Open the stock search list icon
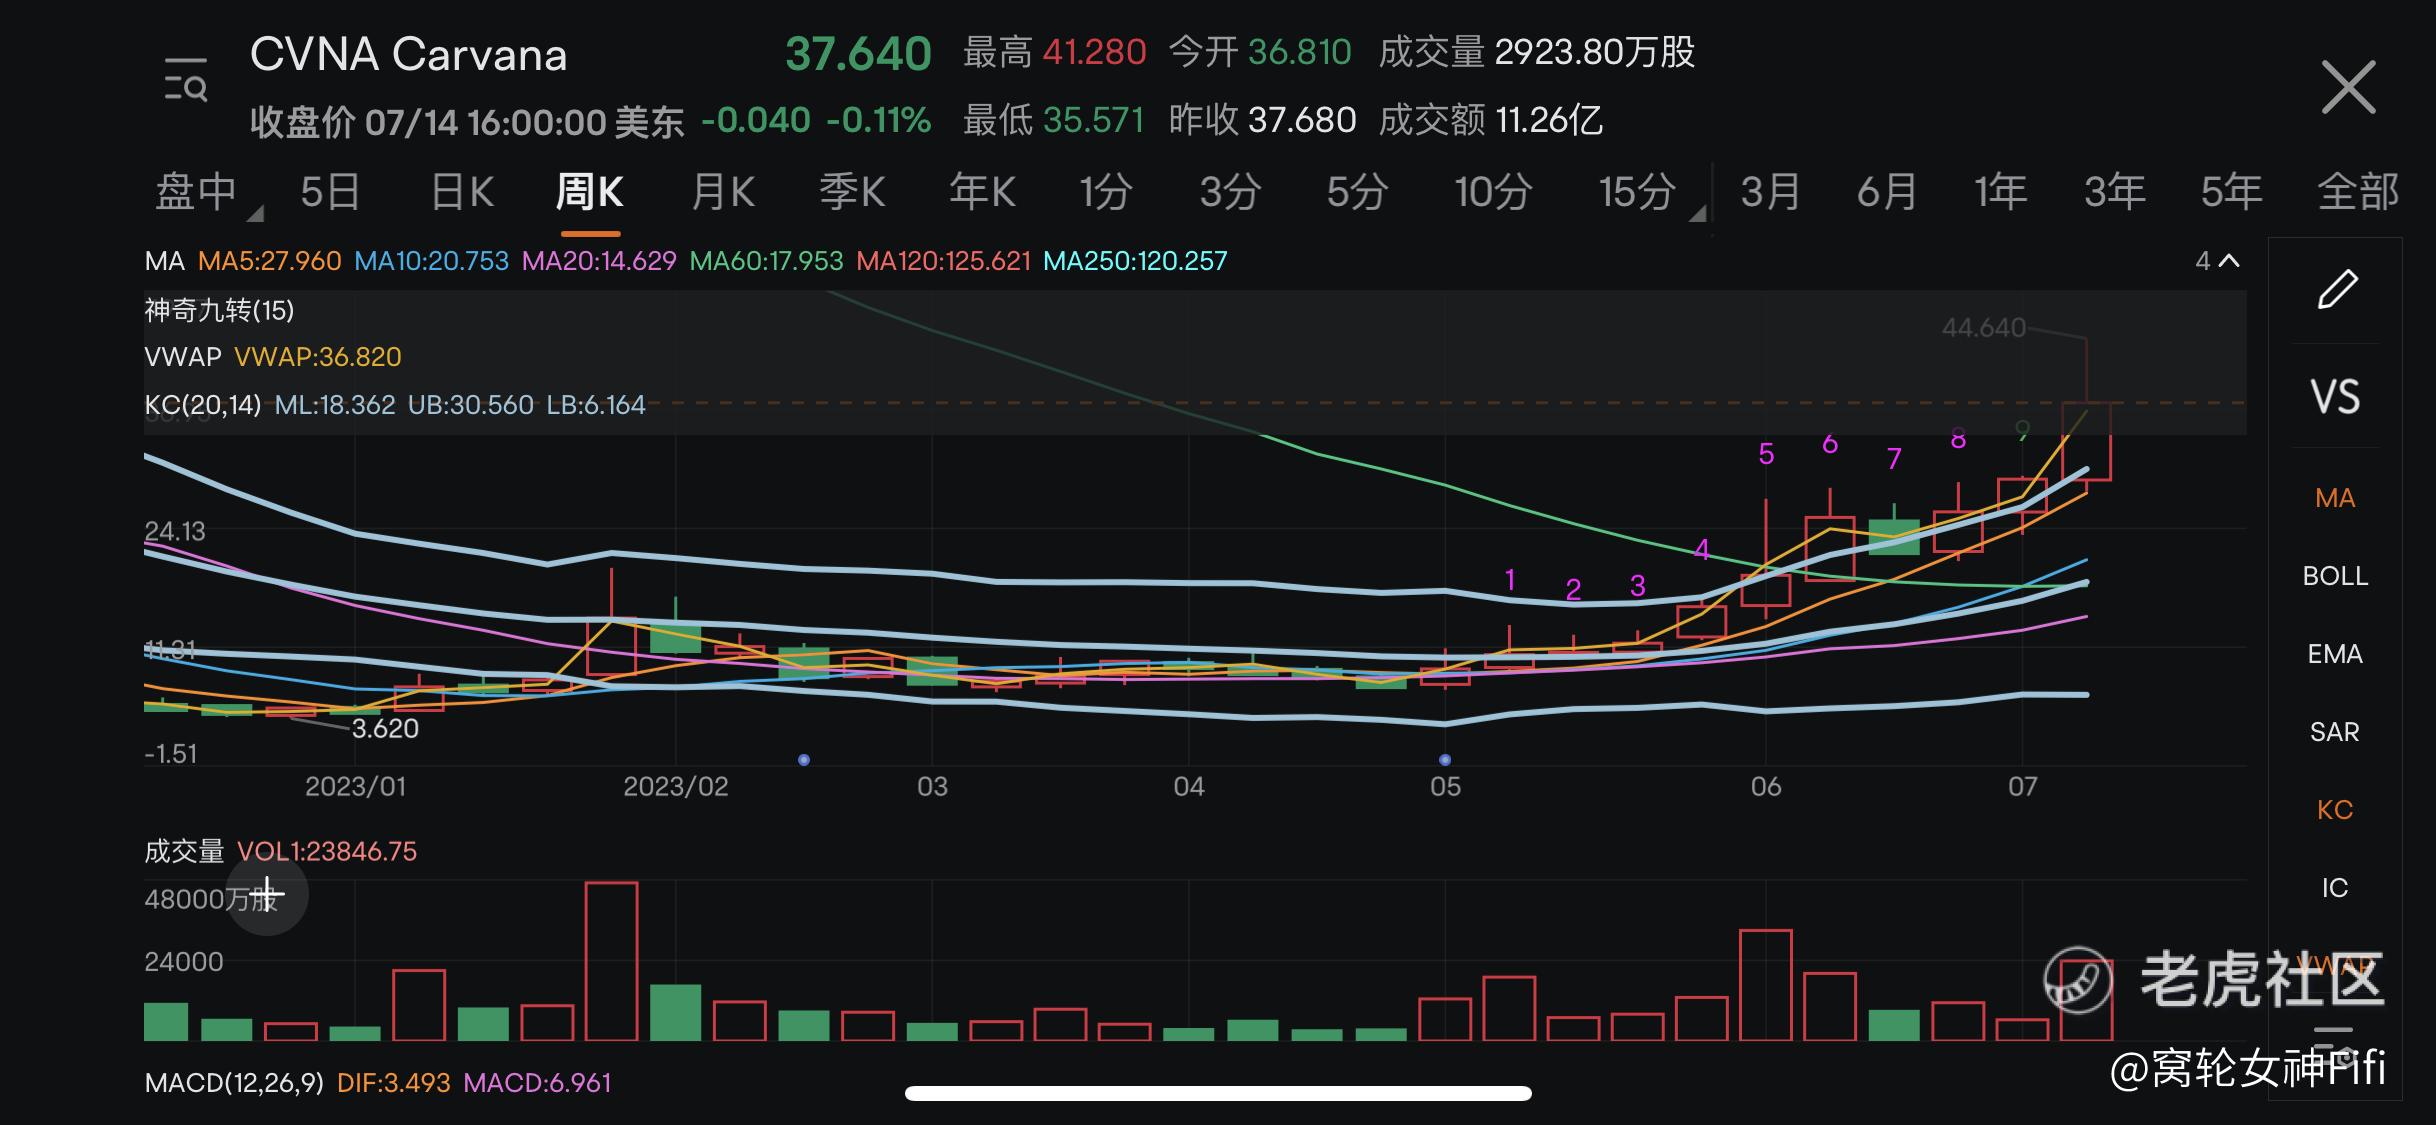2436x1125 pixels. [186, 81]
